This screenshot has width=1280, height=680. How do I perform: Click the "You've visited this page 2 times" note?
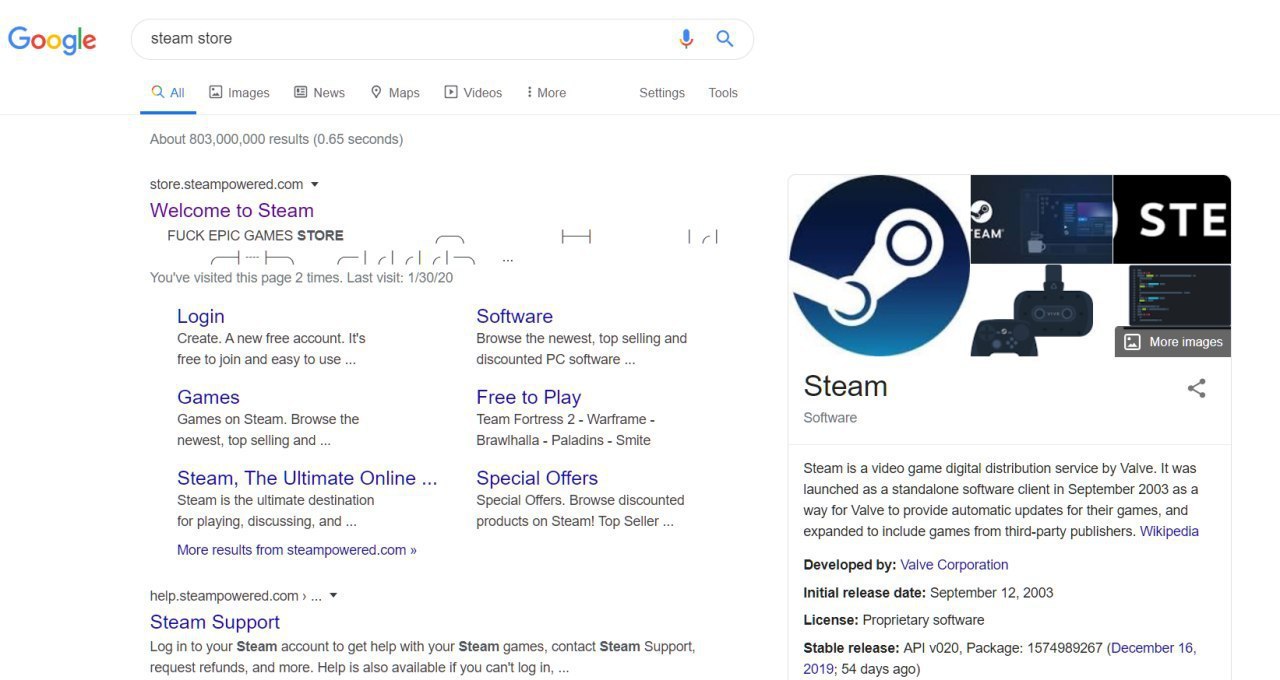[301, 277]
